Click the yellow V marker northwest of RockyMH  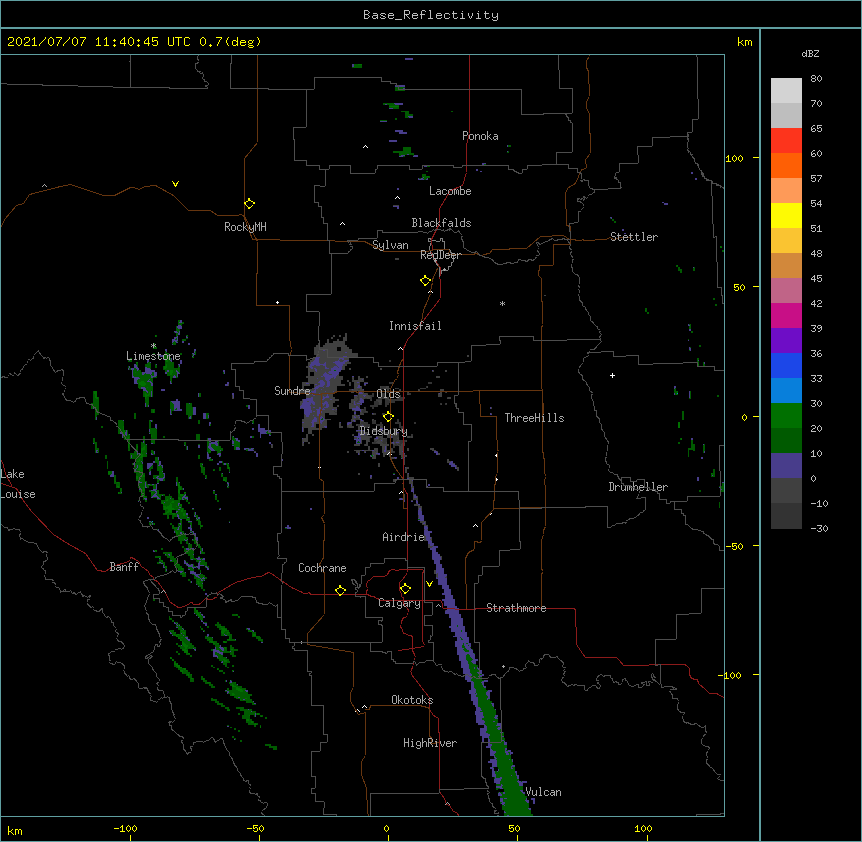[175, 184]
